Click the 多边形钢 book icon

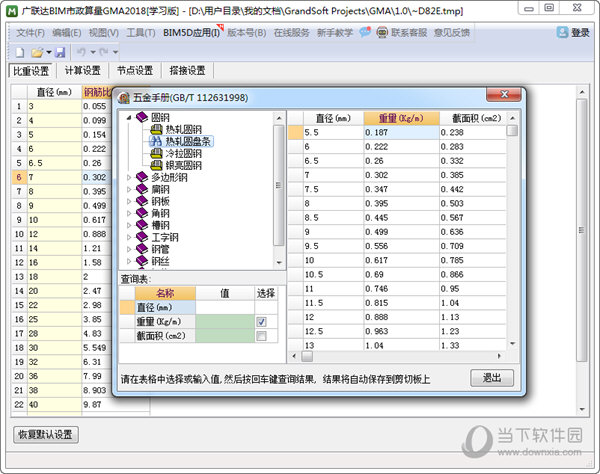142,177
